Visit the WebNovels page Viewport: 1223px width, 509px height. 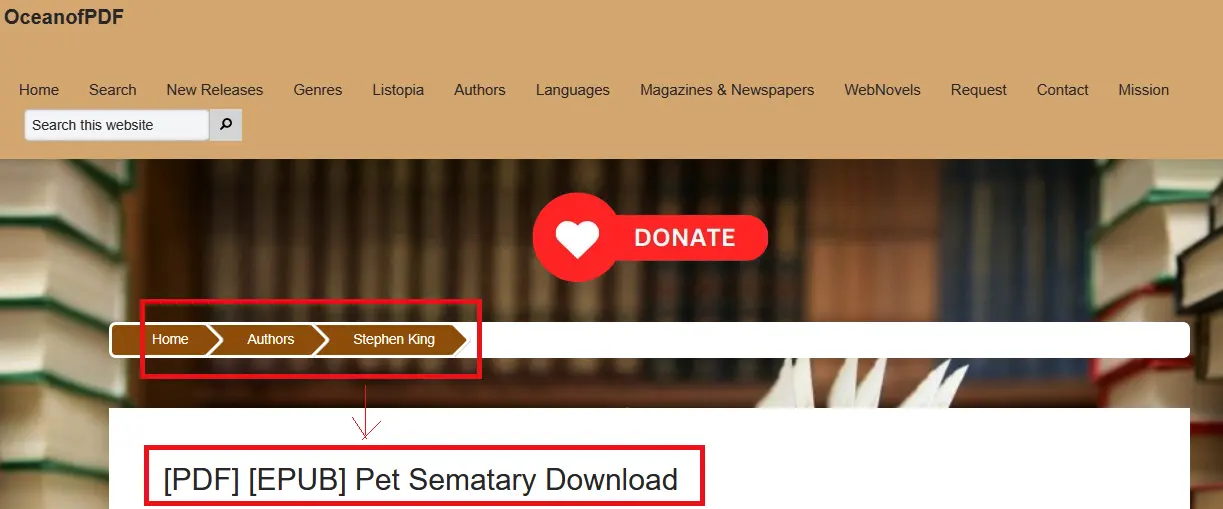point(883,90)
